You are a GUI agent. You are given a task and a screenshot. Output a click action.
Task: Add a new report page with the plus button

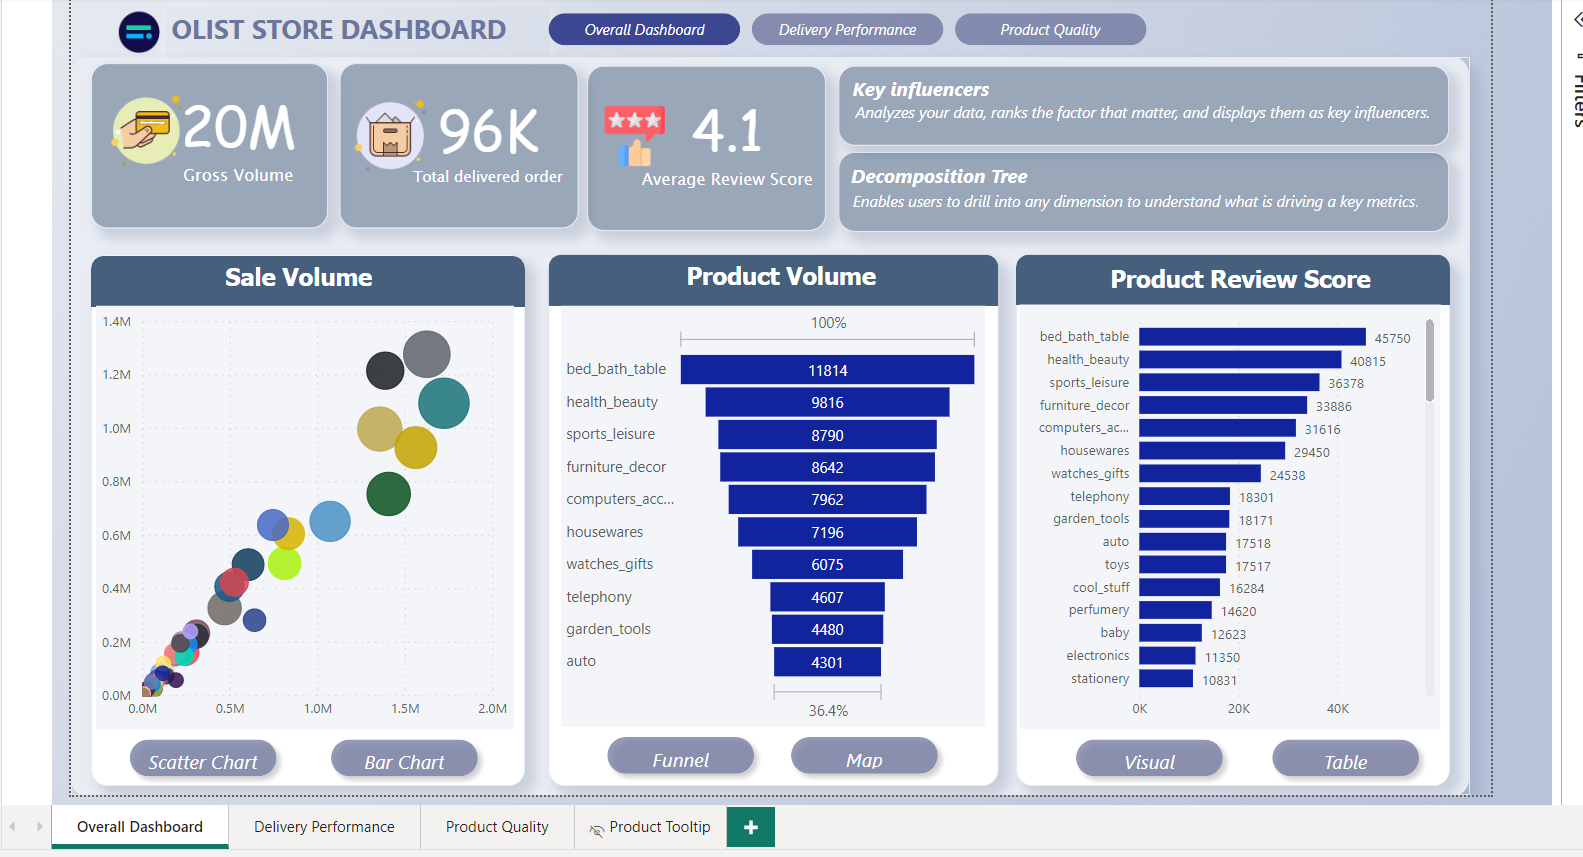(x=751, y=827)
